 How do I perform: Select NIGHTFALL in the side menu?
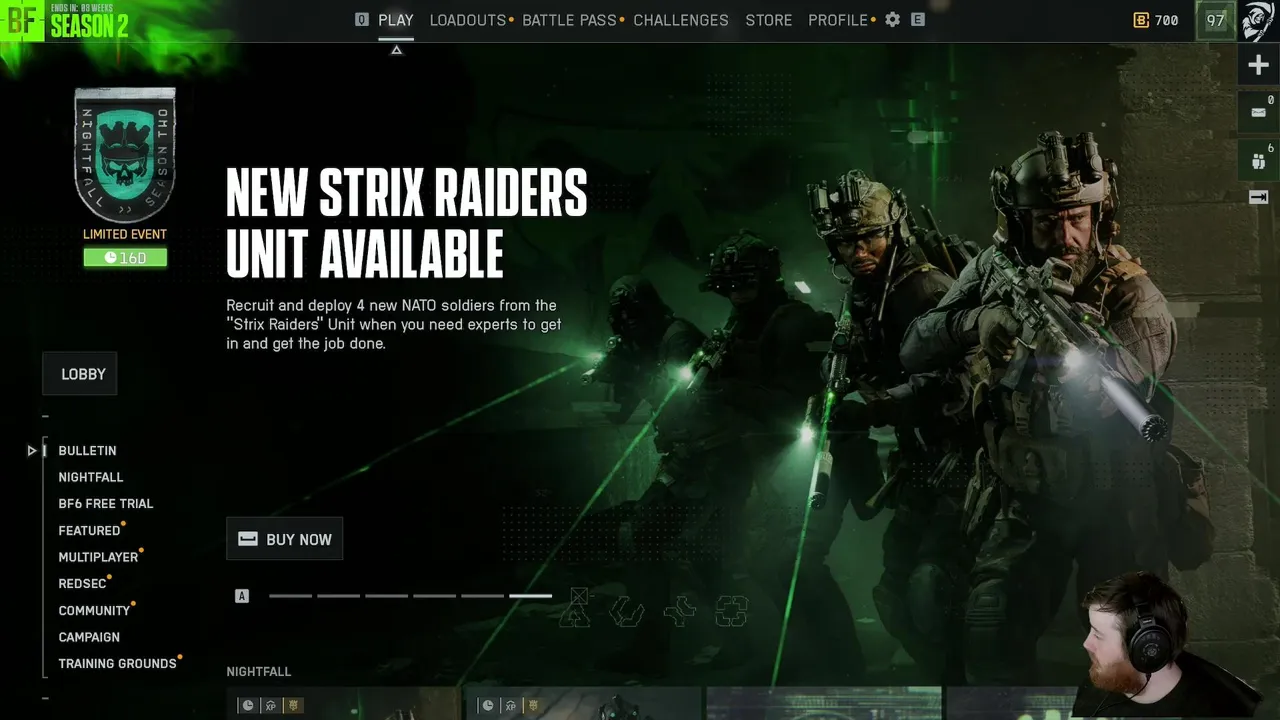point(91,477)
